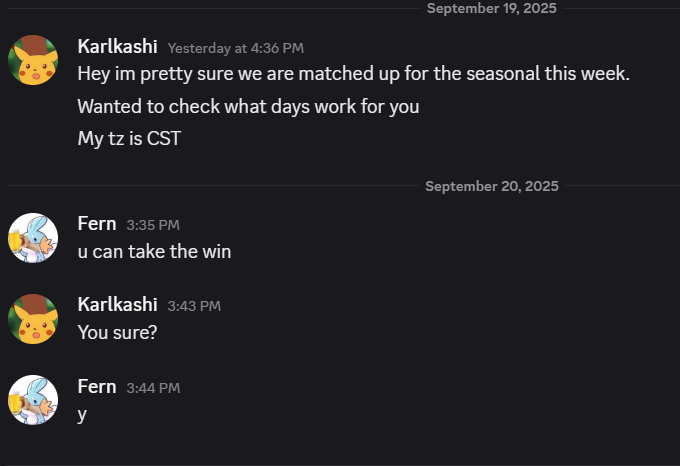Screen dimensions: 680x466
Task: Click the 3:35 PM timestamp
Action: pos(153,225)
